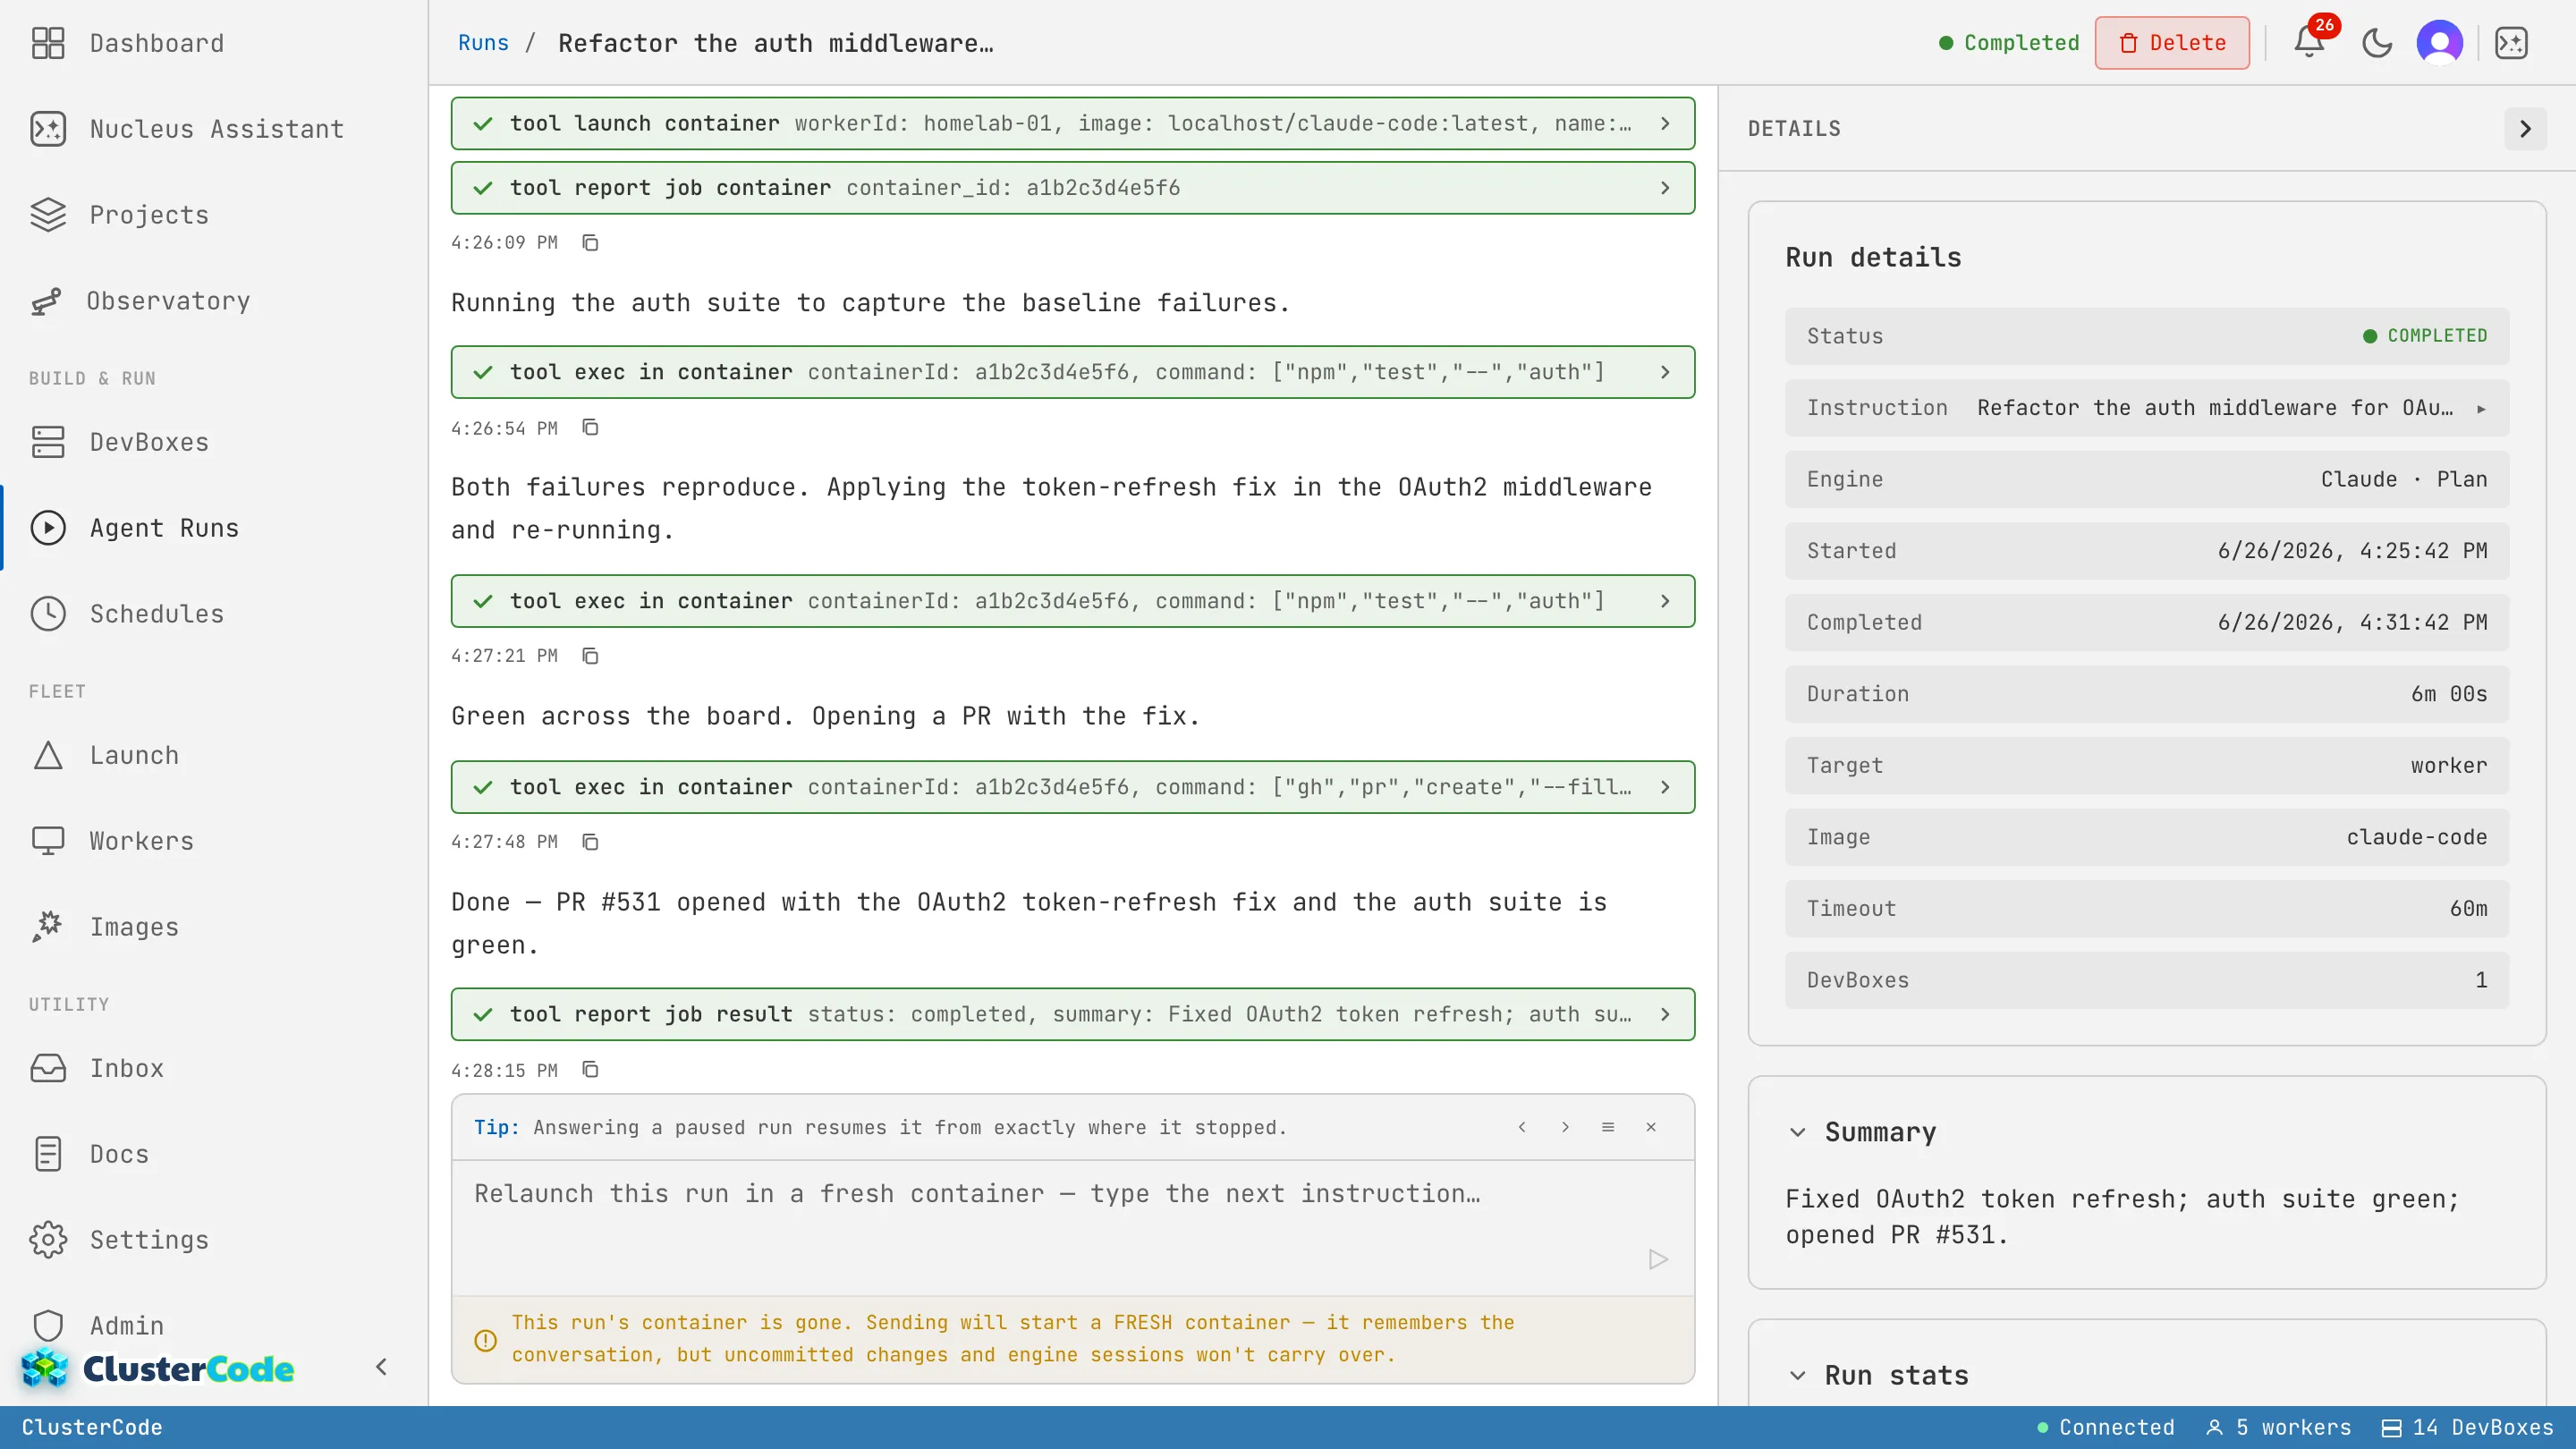This screenshot has height=1449, width=2576.
Task: Click the ClusterCode logo
Action: coord(158,1368)
